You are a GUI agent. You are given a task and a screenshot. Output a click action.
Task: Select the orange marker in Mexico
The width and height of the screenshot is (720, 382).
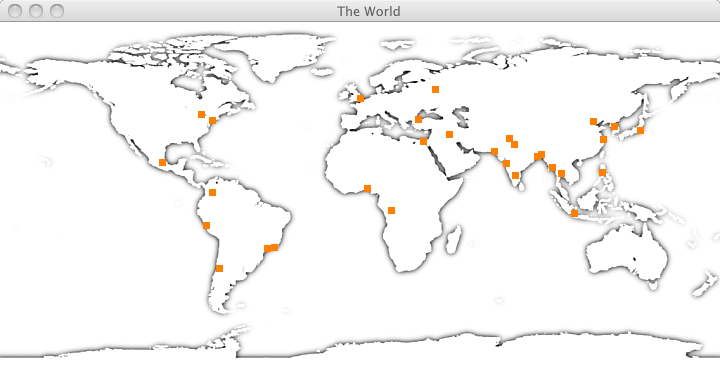(x=162, y=163)
